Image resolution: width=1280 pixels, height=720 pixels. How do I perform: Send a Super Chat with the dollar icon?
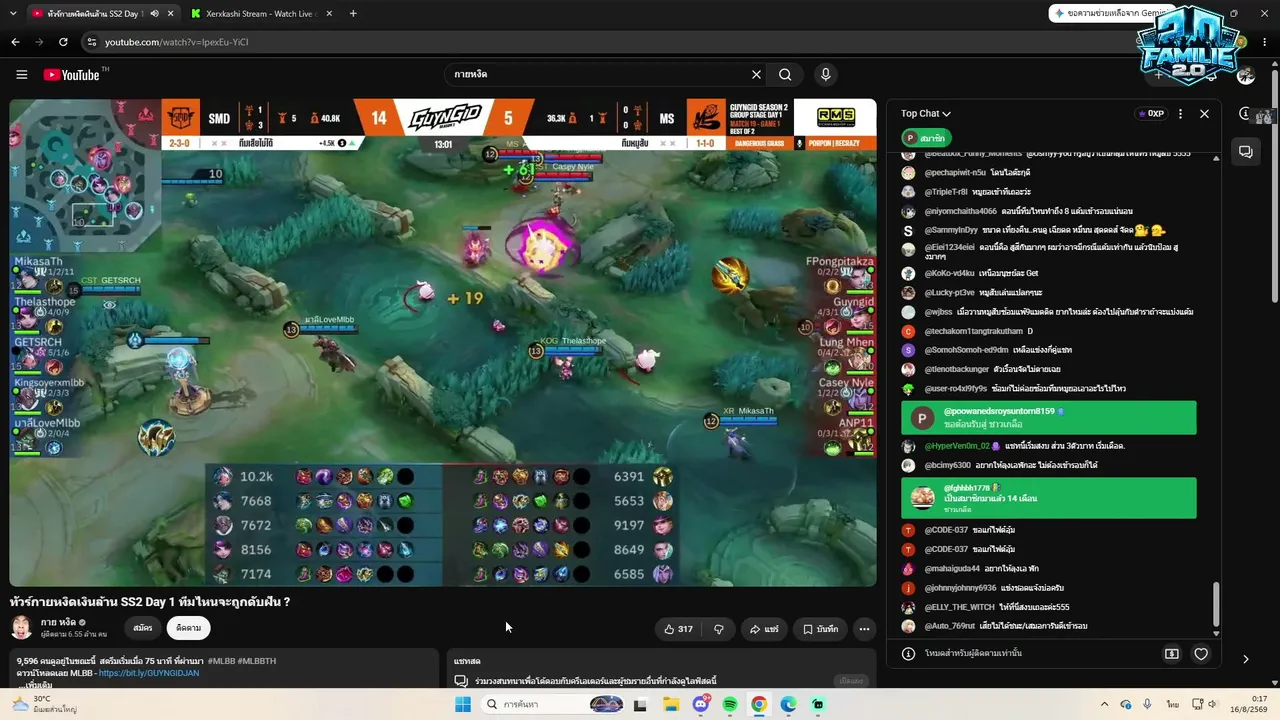pos(1172,654)
